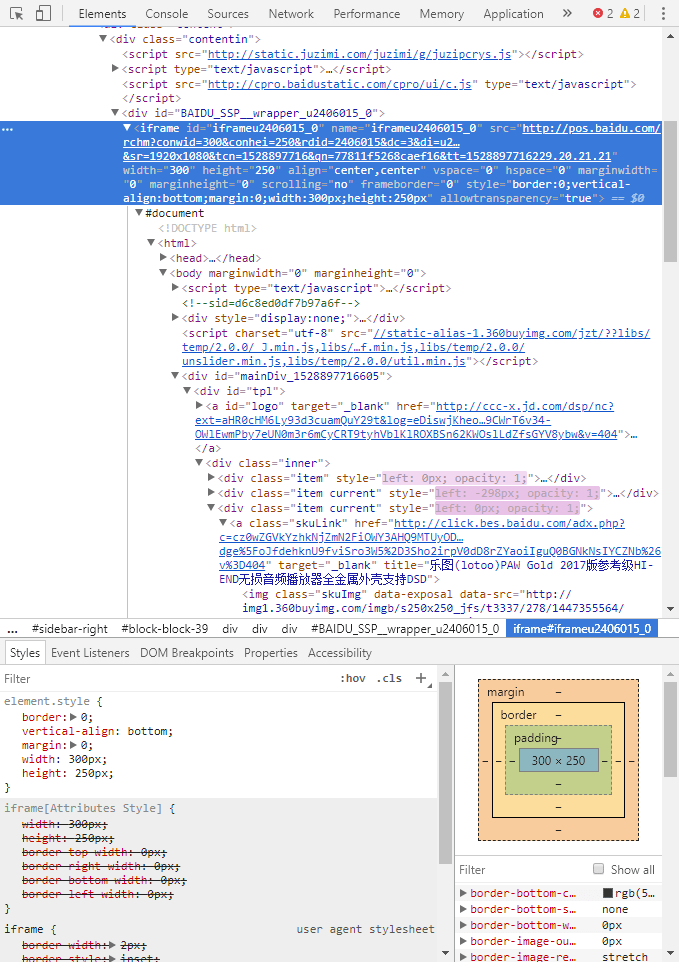This screenshot has width=679, height=962.
Task: Click the yellow warning count icon
Action: tap(625, 14)
